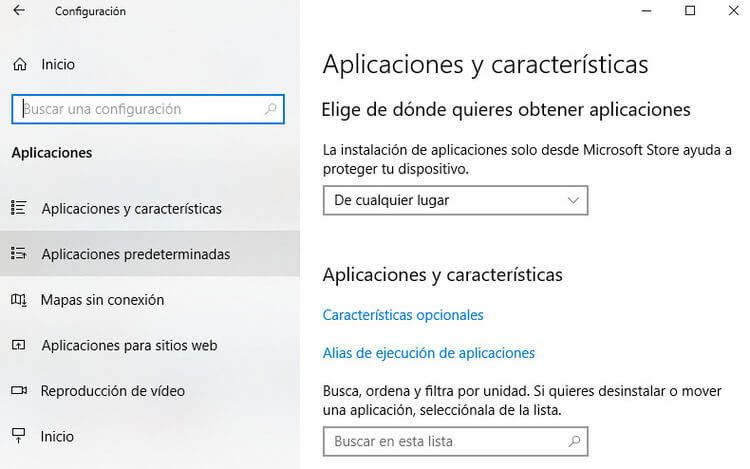Open the bottom Inicio section in the sidebar
Image resolution: width=750 pixels, height=469 pixels.
click(x=150, y=436)
